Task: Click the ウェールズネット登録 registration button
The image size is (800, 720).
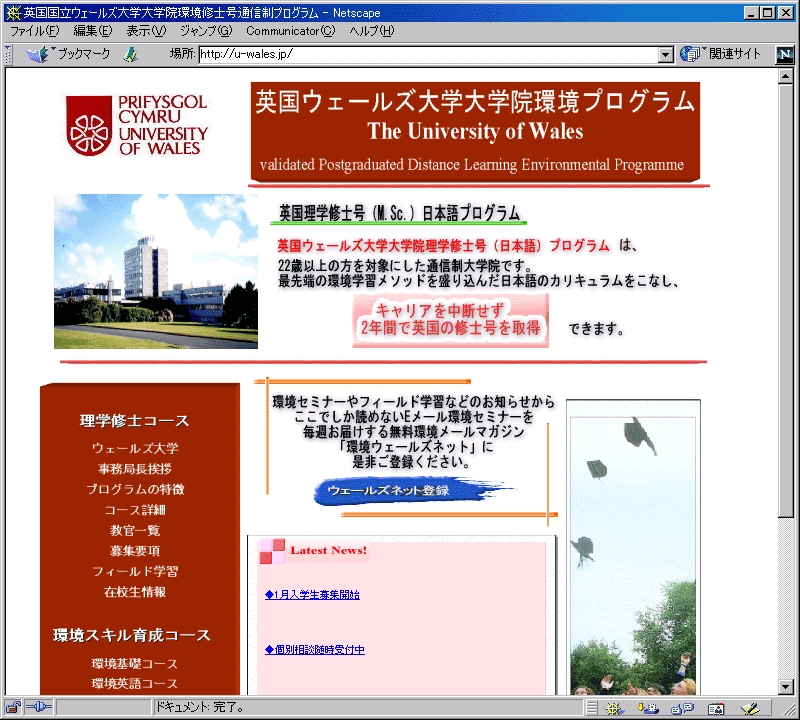Action: pos(413,491)
